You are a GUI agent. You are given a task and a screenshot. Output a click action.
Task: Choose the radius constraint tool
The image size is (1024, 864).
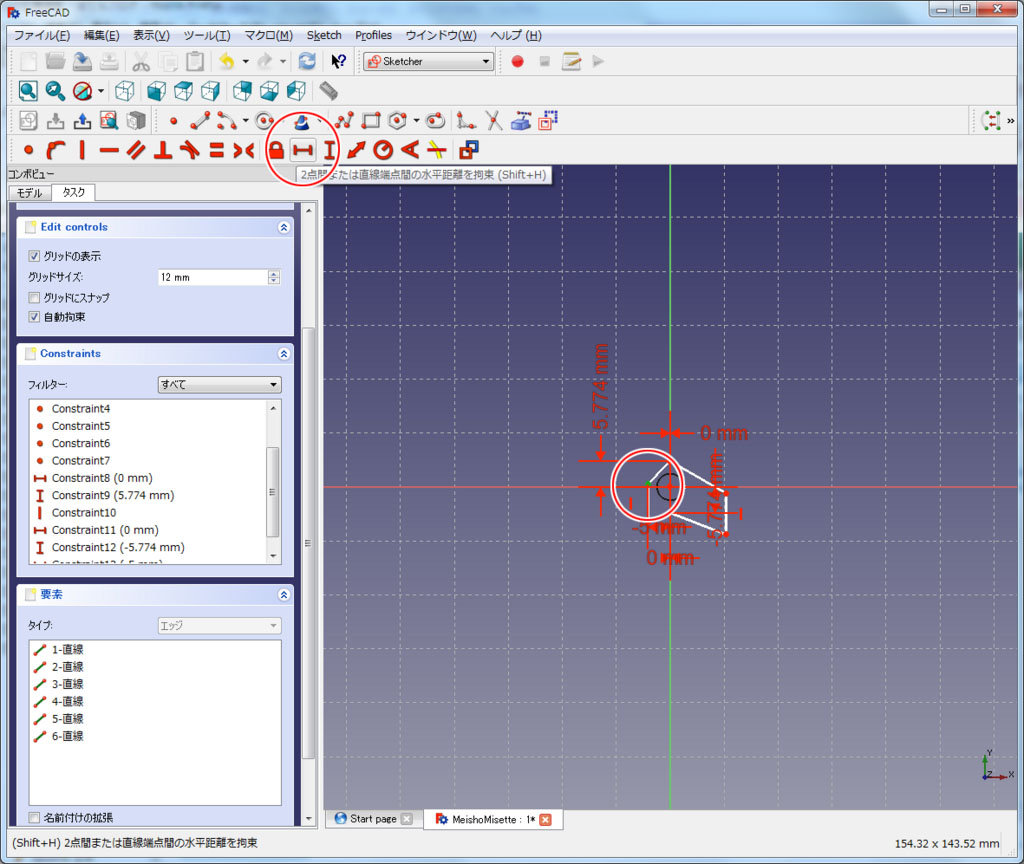pos(383,150)
